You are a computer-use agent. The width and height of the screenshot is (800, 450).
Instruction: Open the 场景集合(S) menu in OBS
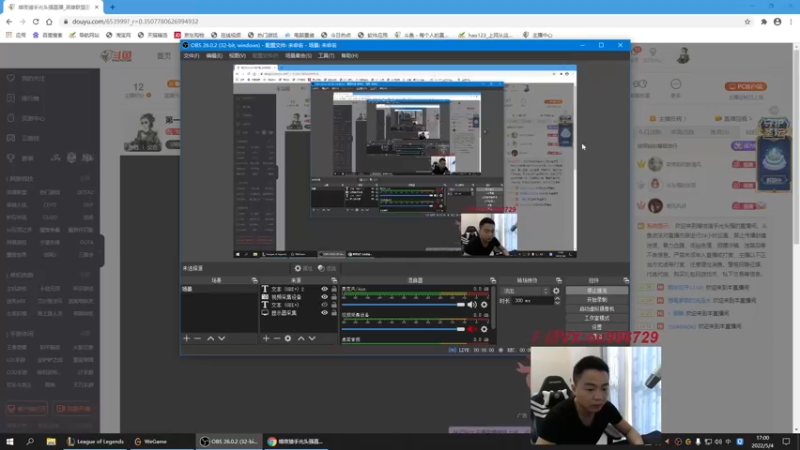[298, 56]
